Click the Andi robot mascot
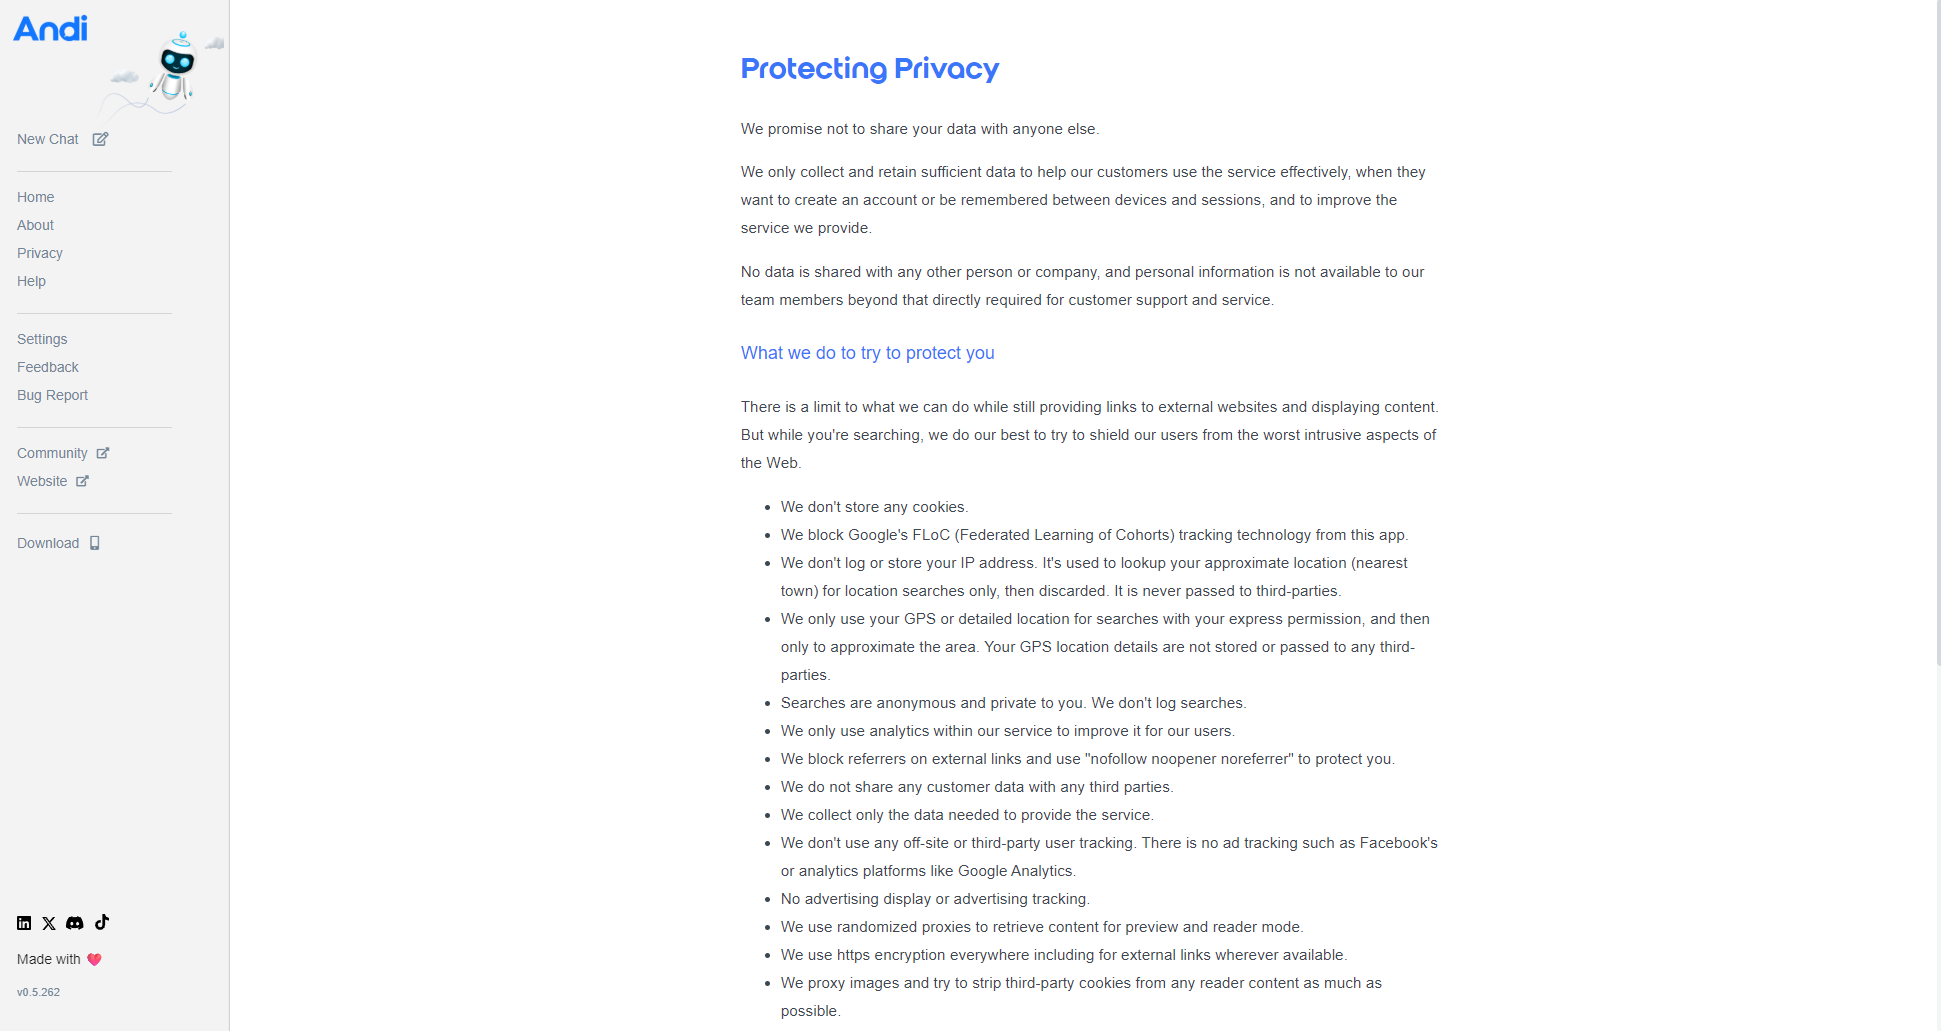Screen dimensions: 1941x1031 click(x=176, y=69)
